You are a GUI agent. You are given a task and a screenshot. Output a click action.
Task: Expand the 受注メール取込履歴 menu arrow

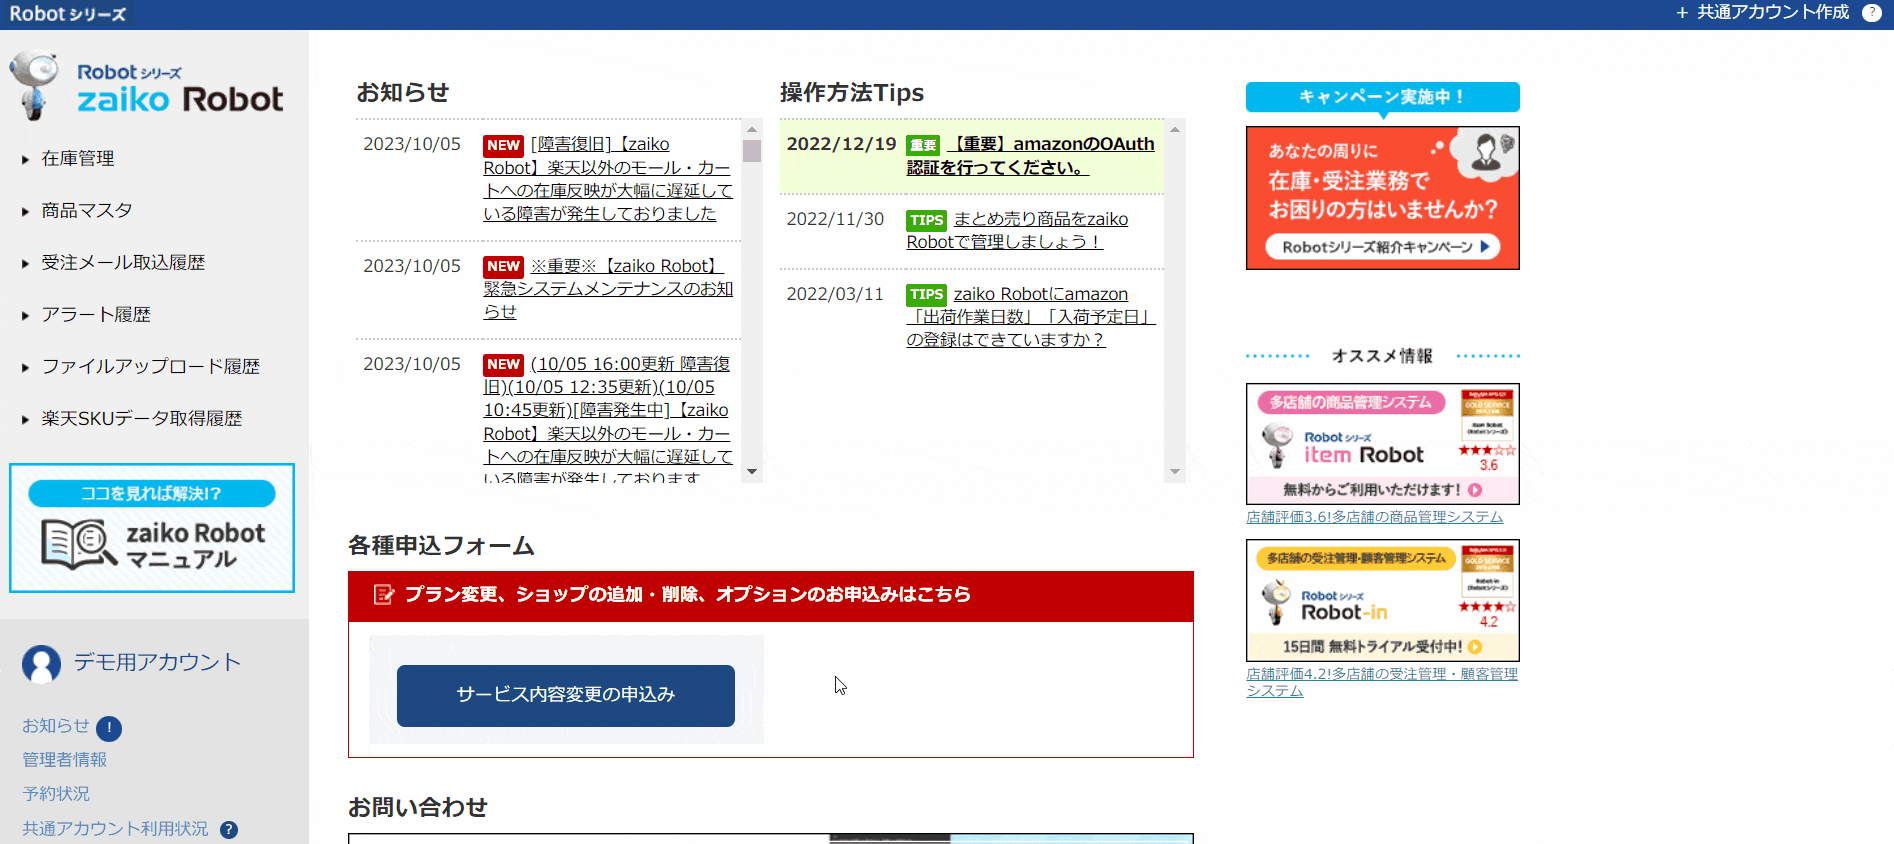tap(26, 263)
